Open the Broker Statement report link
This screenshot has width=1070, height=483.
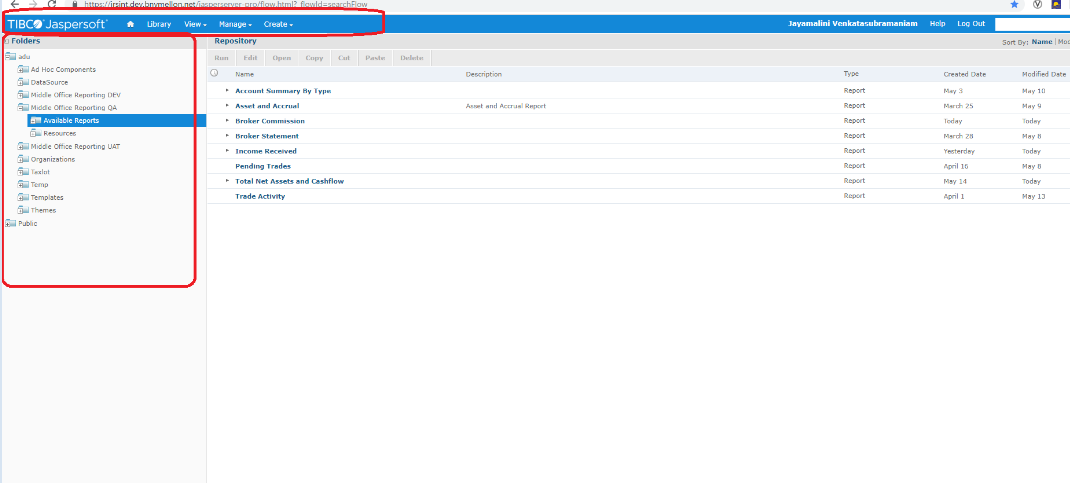[x=267, y=136]
